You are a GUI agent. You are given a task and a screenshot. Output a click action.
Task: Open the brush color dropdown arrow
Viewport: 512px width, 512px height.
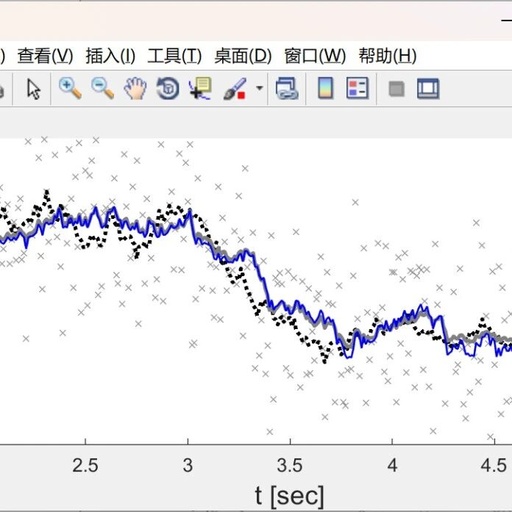coord(259,88)
